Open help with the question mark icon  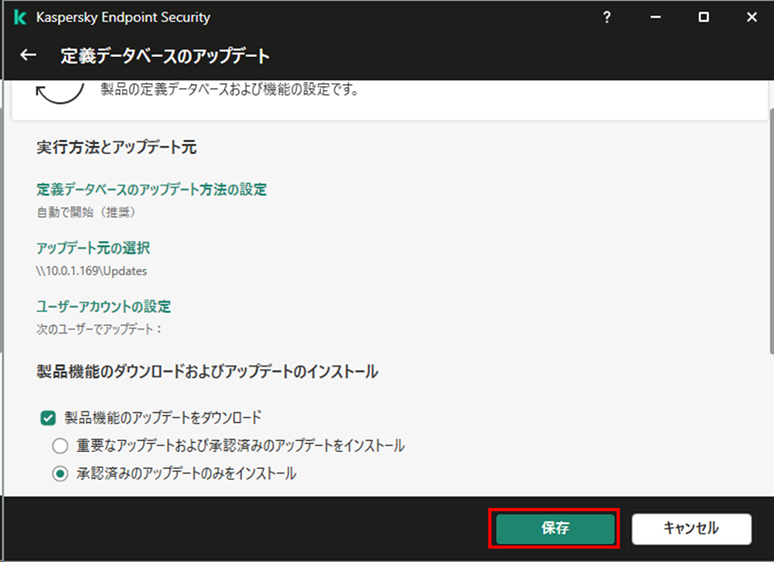pos(607,17)
